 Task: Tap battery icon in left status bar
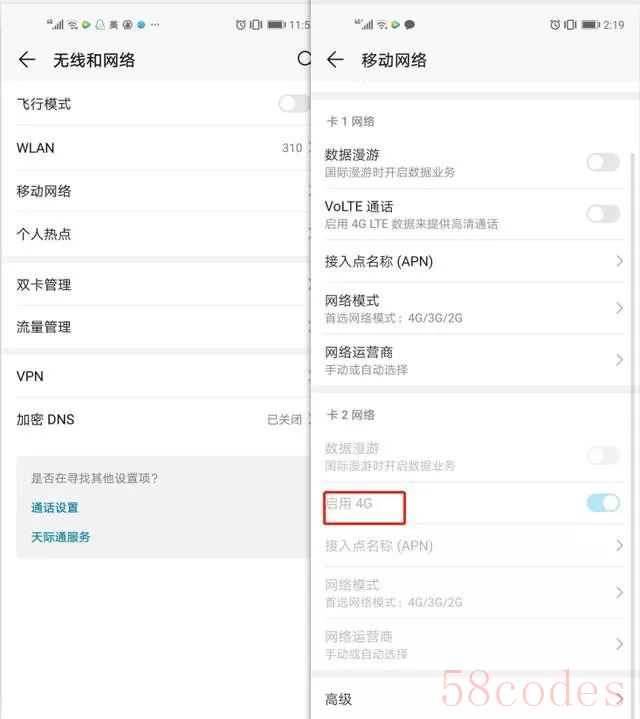tap(276, 24)
